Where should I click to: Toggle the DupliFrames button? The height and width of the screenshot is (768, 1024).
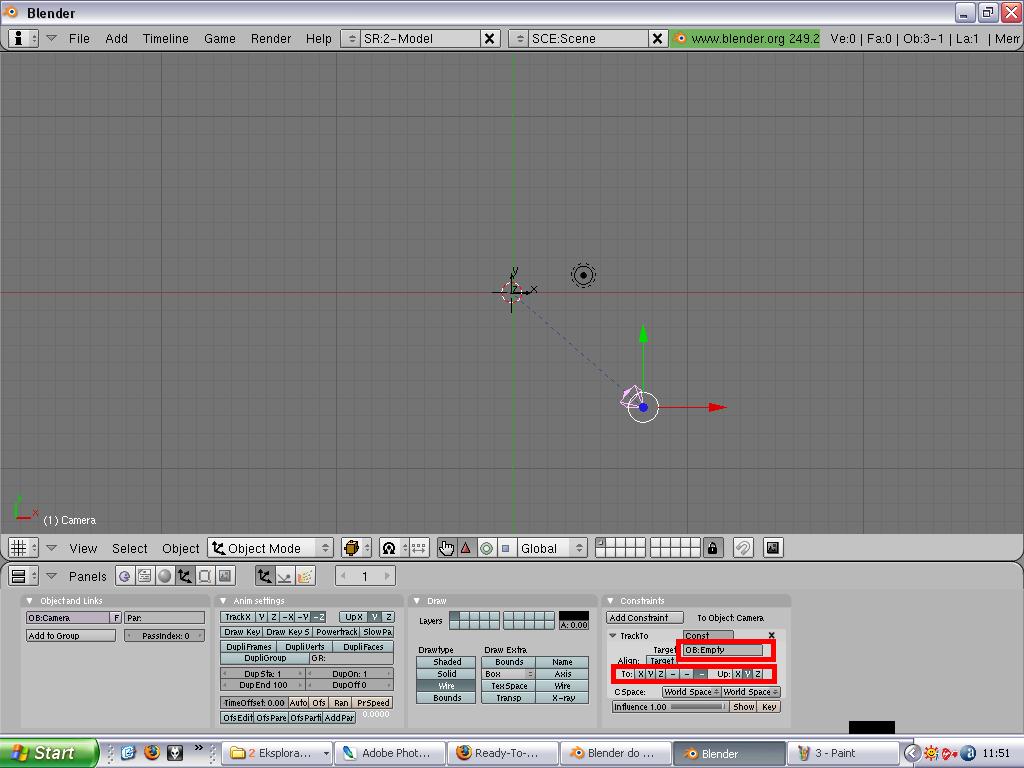pyautogui.click(x=249, y=647)
